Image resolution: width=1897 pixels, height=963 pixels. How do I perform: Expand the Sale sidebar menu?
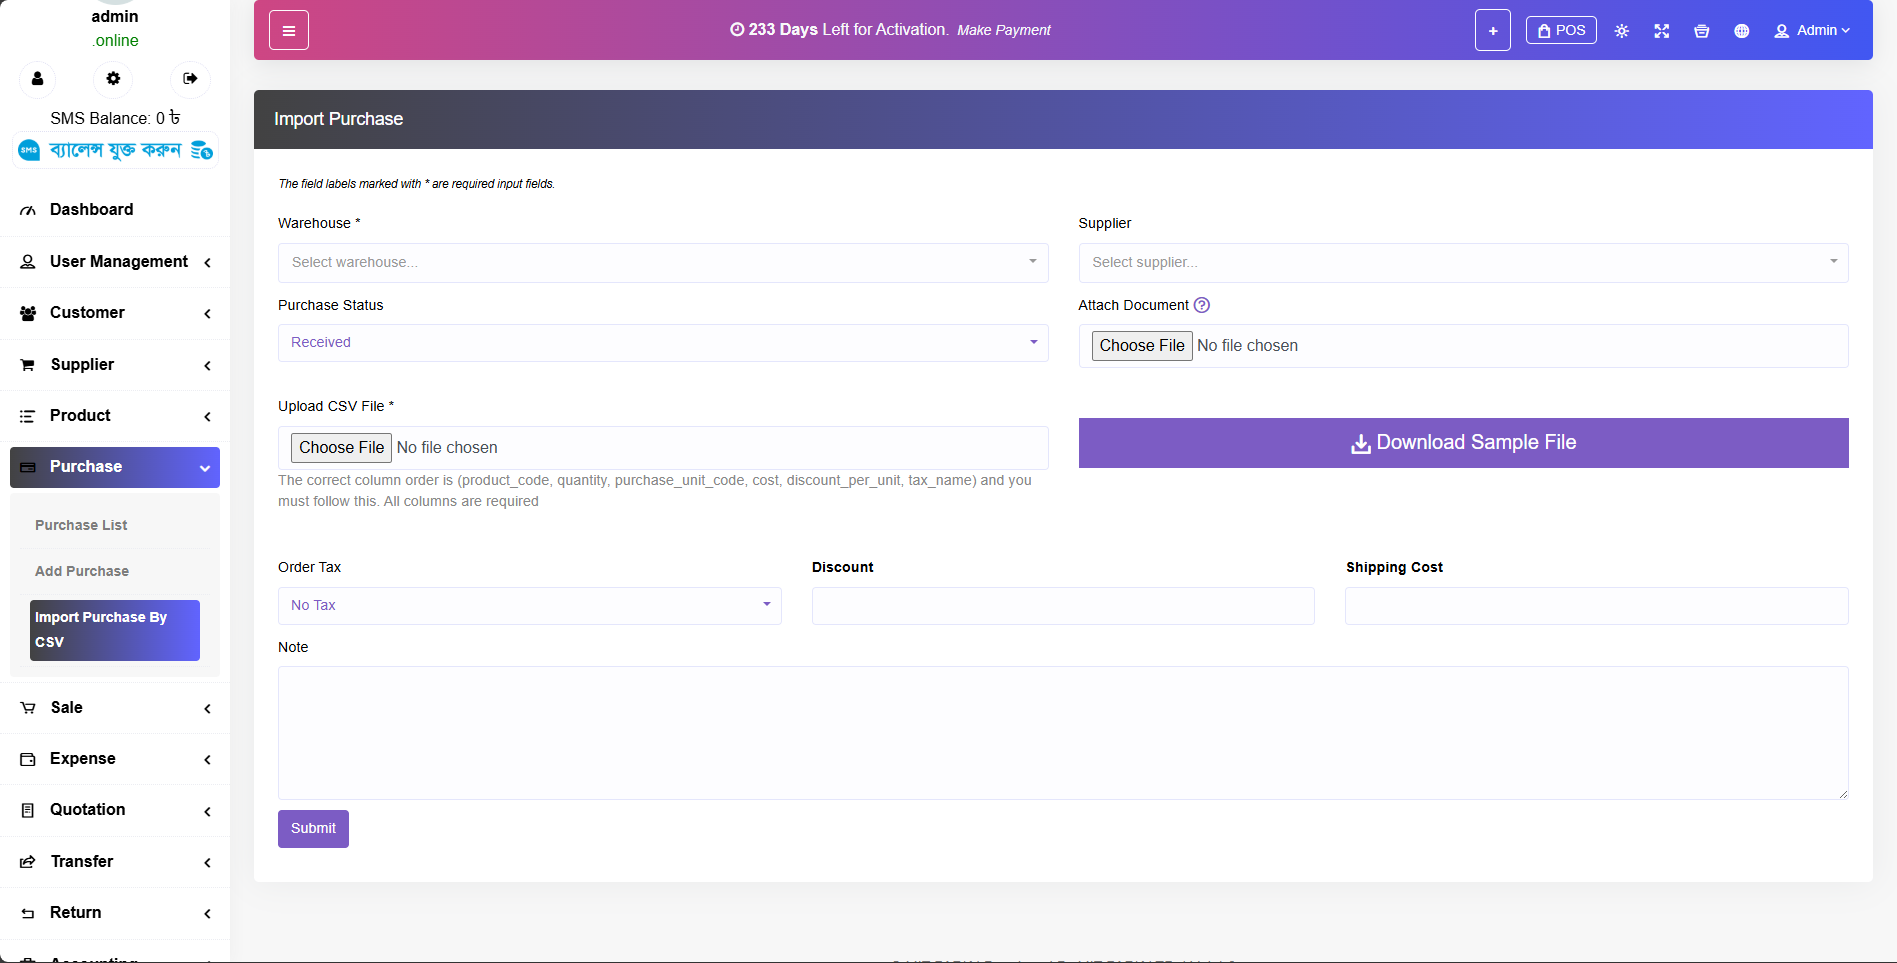pos(115,708)
